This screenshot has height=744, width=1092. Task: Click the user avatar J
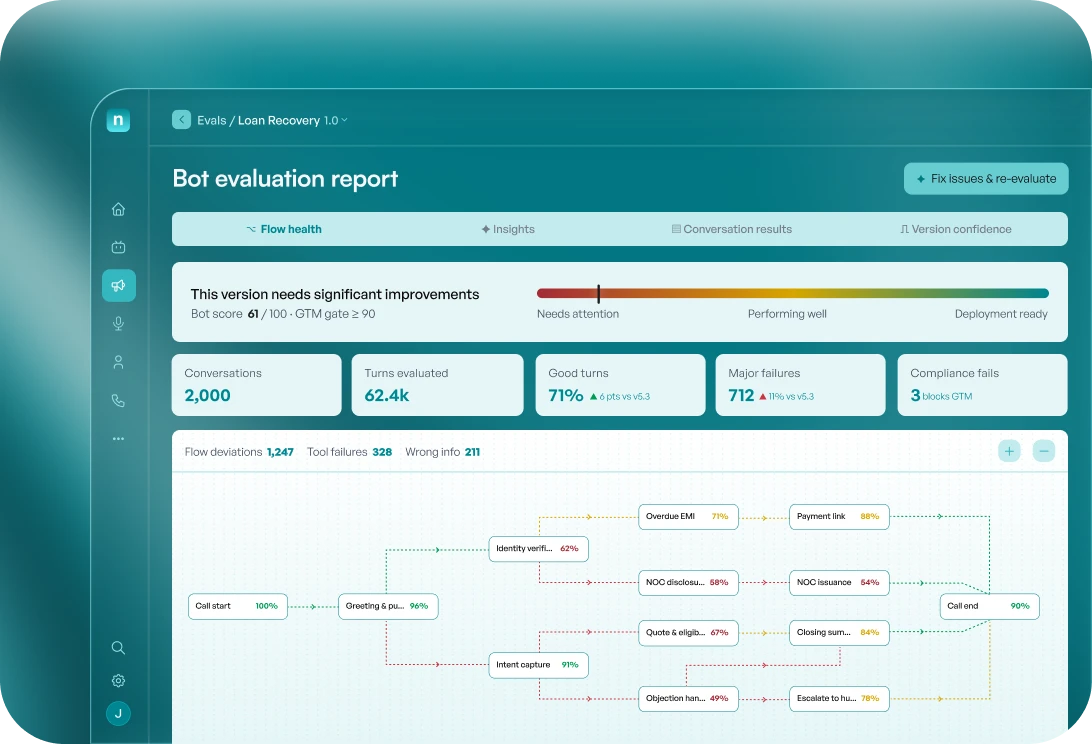click(118, 713)
